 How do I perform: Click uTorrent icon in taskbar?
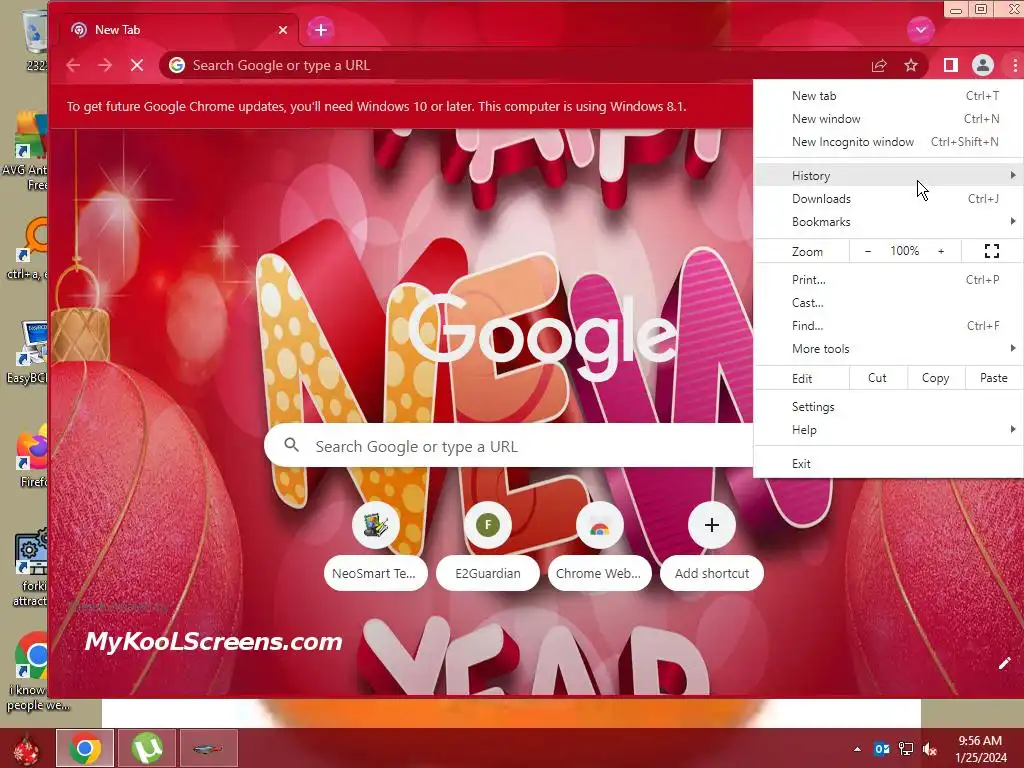point(148,748)
